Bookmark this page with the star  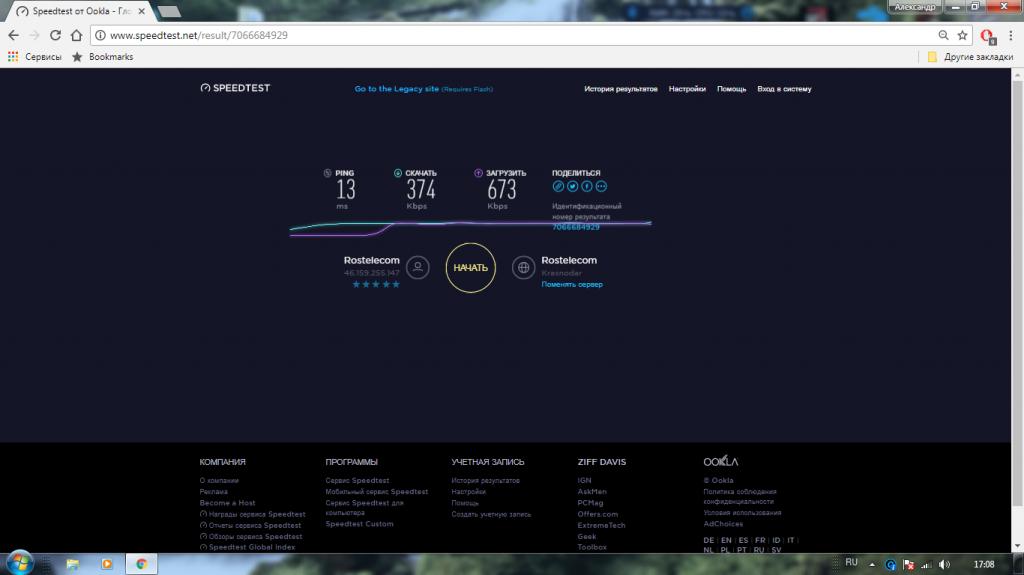(962, 35)
